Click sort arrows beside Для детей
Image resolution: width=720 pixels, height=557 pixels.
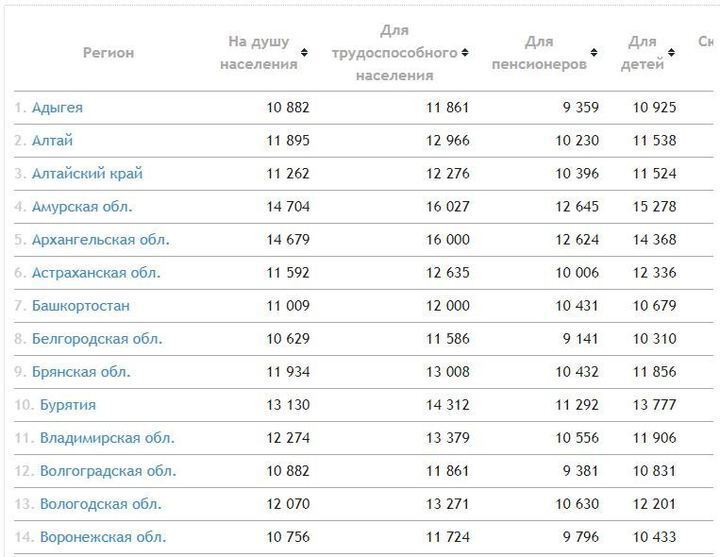click(x=671, y=53)
